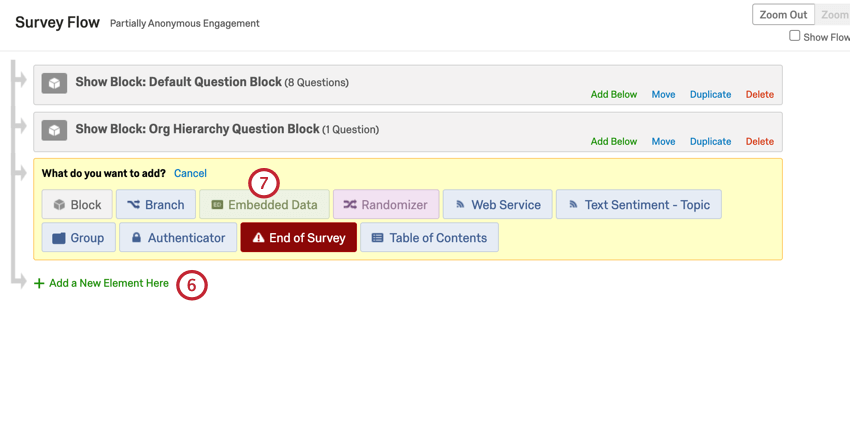Click the Org Hierarchy Question Block cube icon
The width and height of the screenshot is (850, 425).
coord(54,130)
